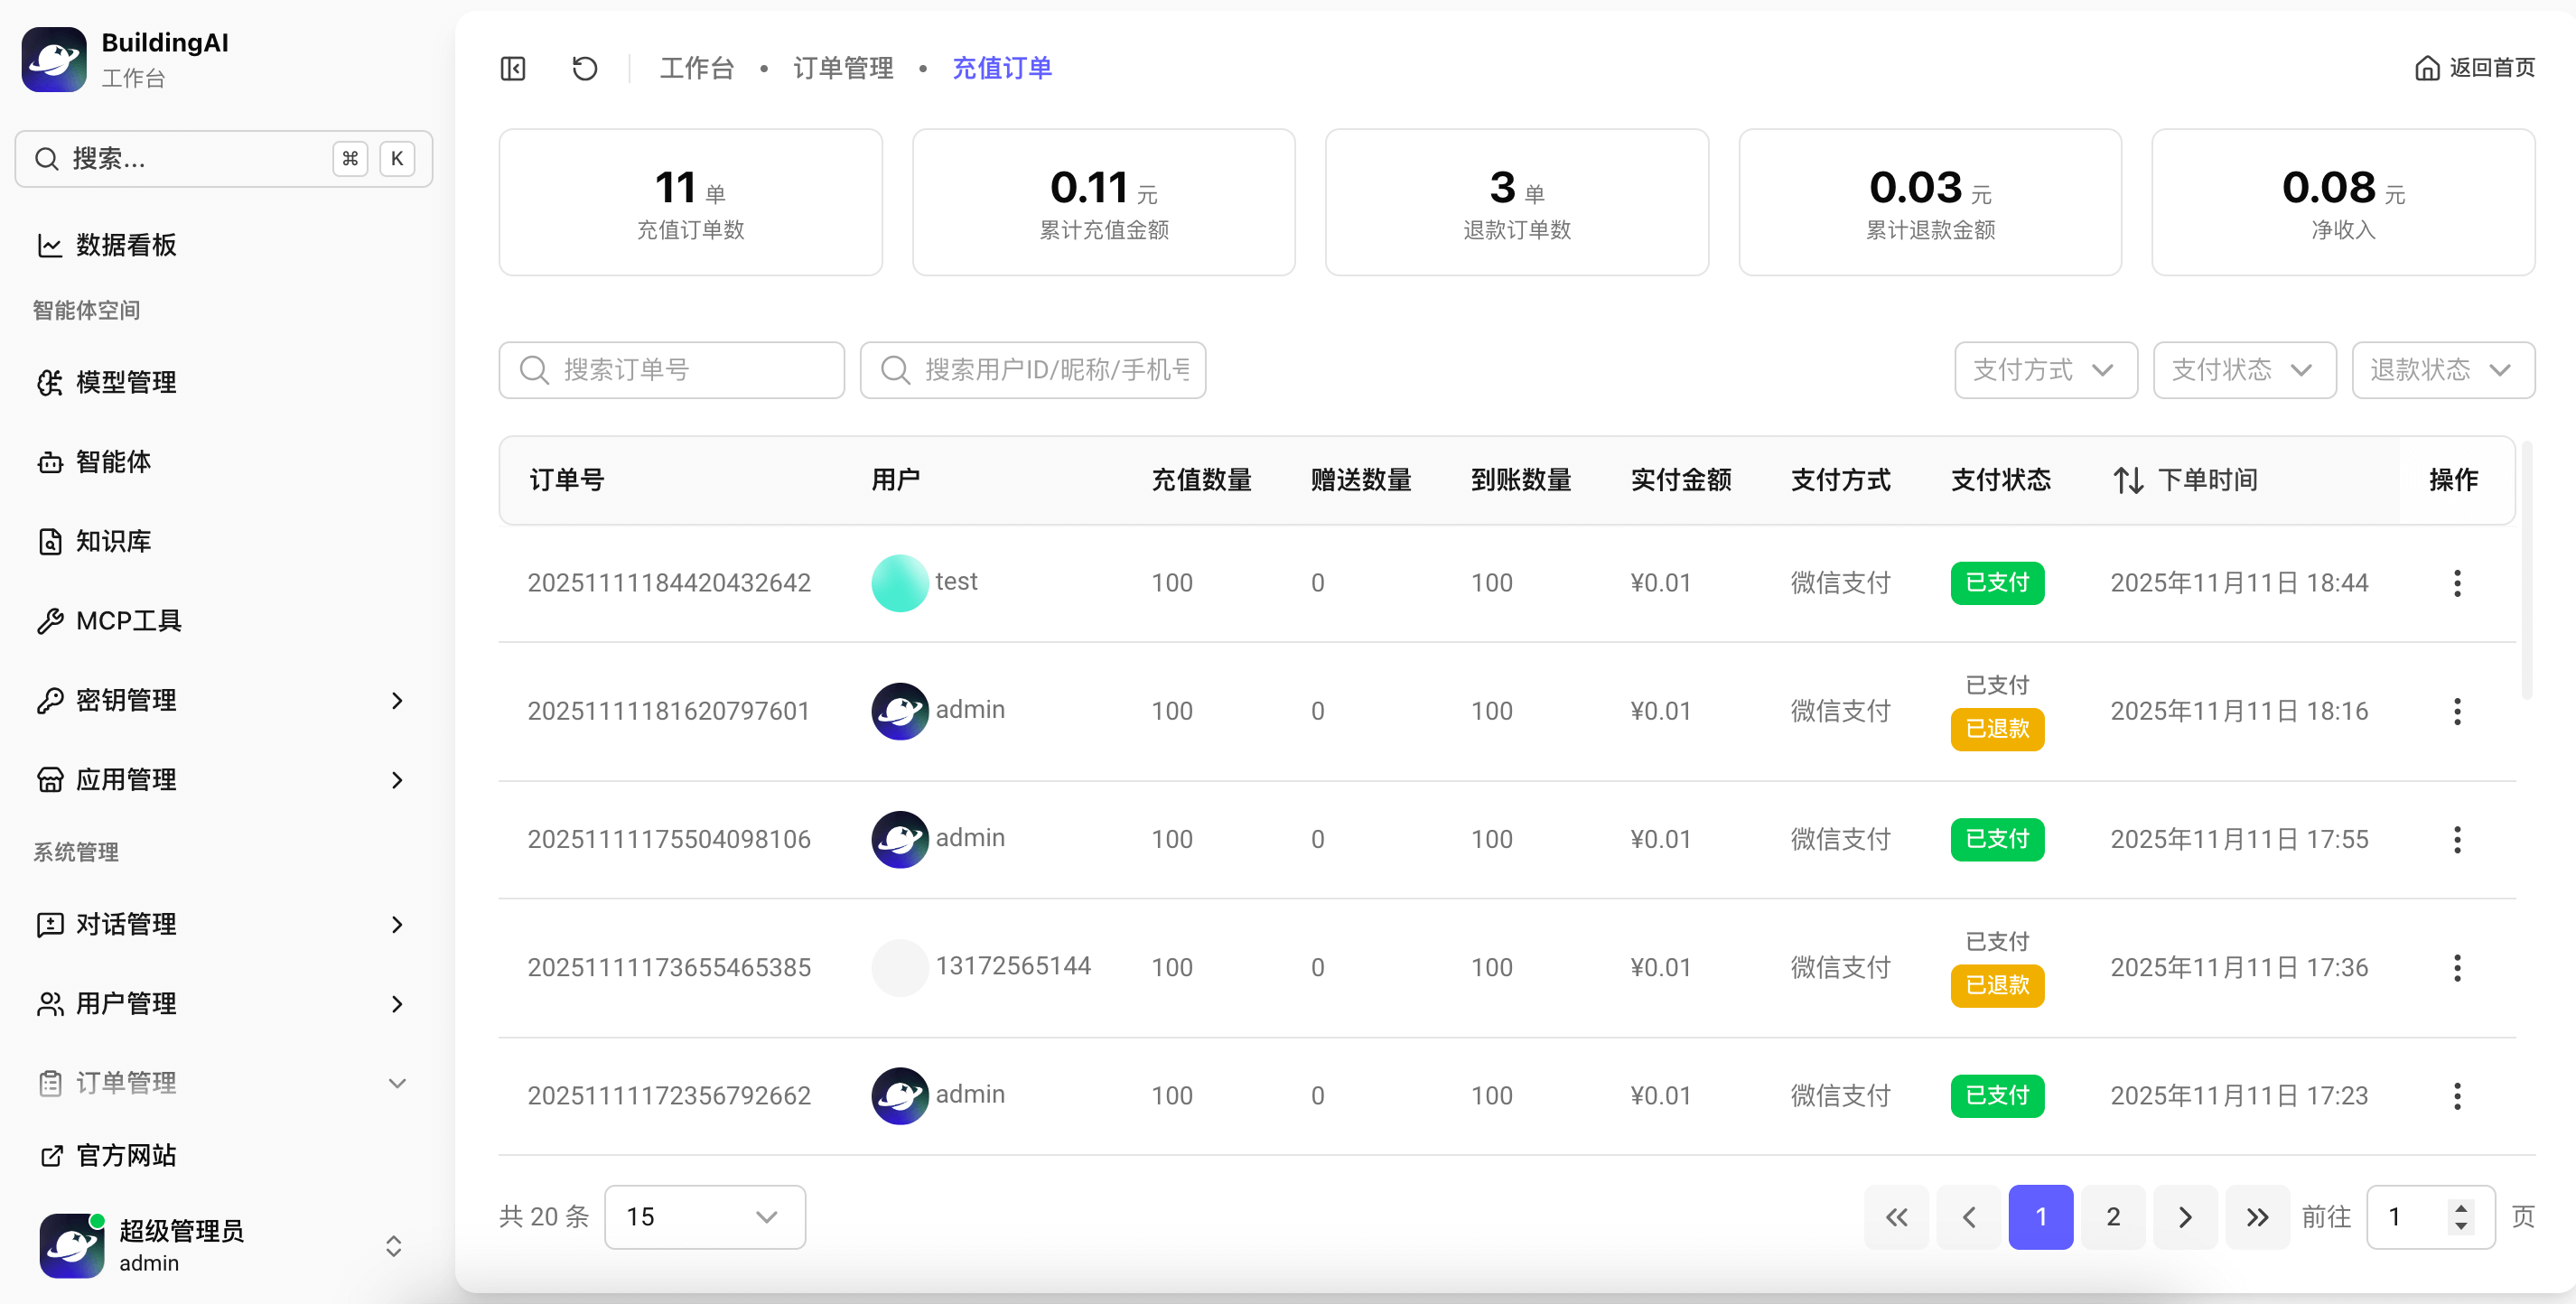The width and height of the screenshot is (2576, 1304).
Task: Click the 订单管理 breadcrumb
Action: [x=842, y=68]
